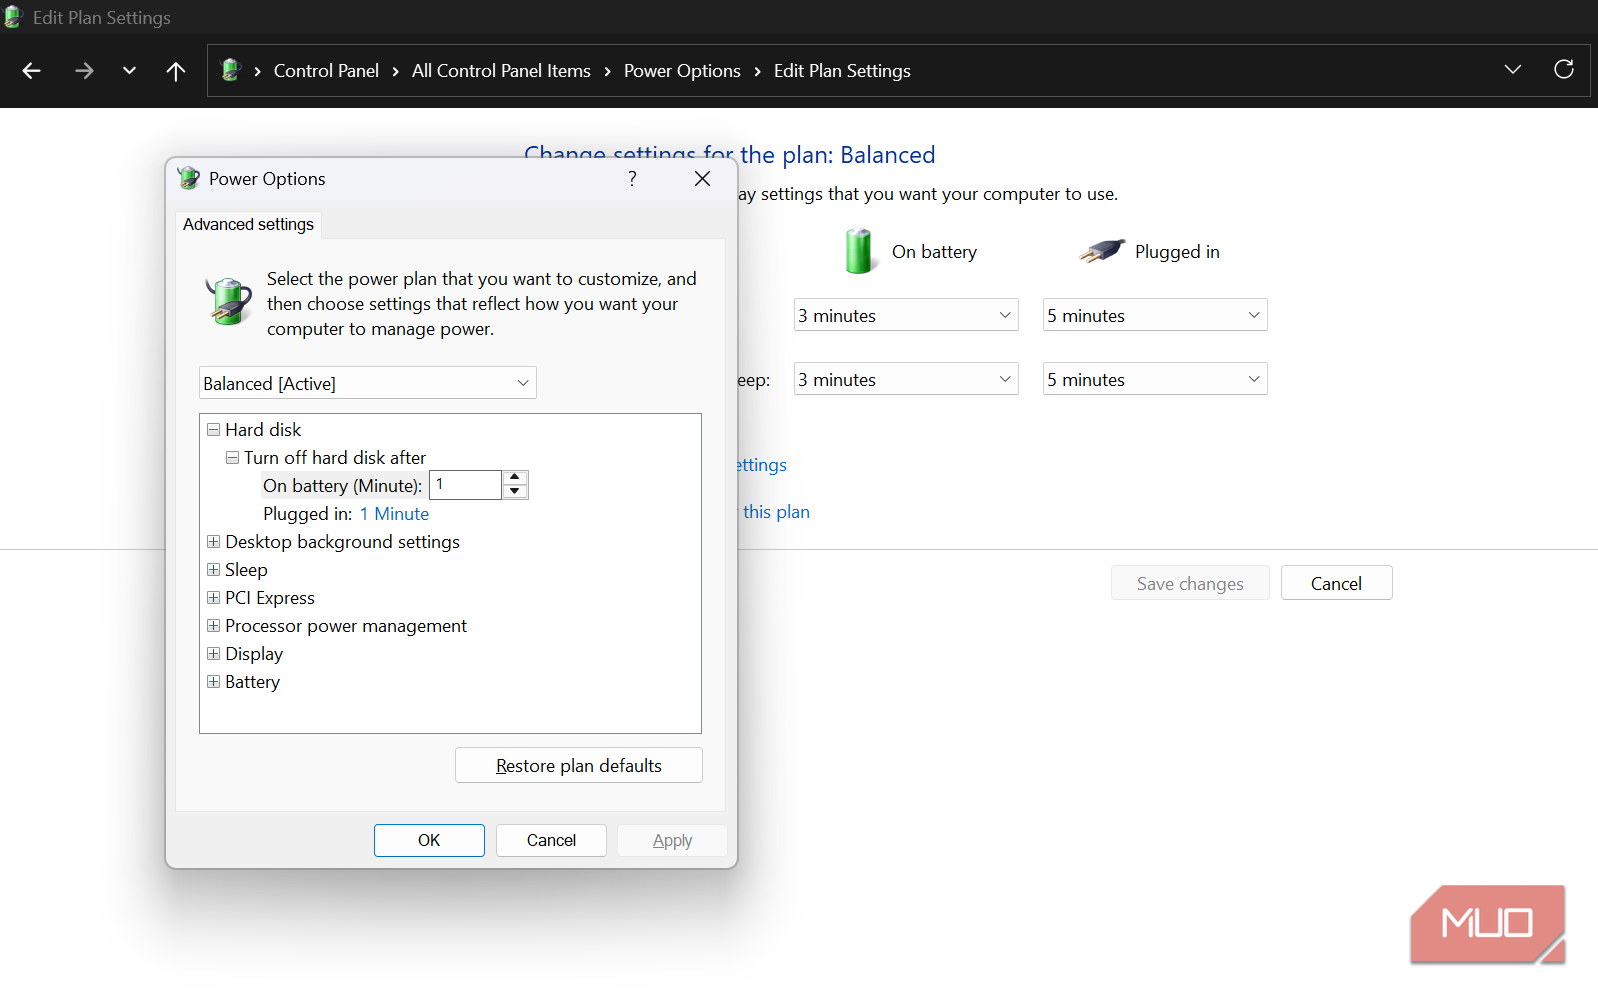Image resolution: width=1598 pixels, height=997 pixels.
Task: Collapse Turn off hard disk after node
Action: 232,457
